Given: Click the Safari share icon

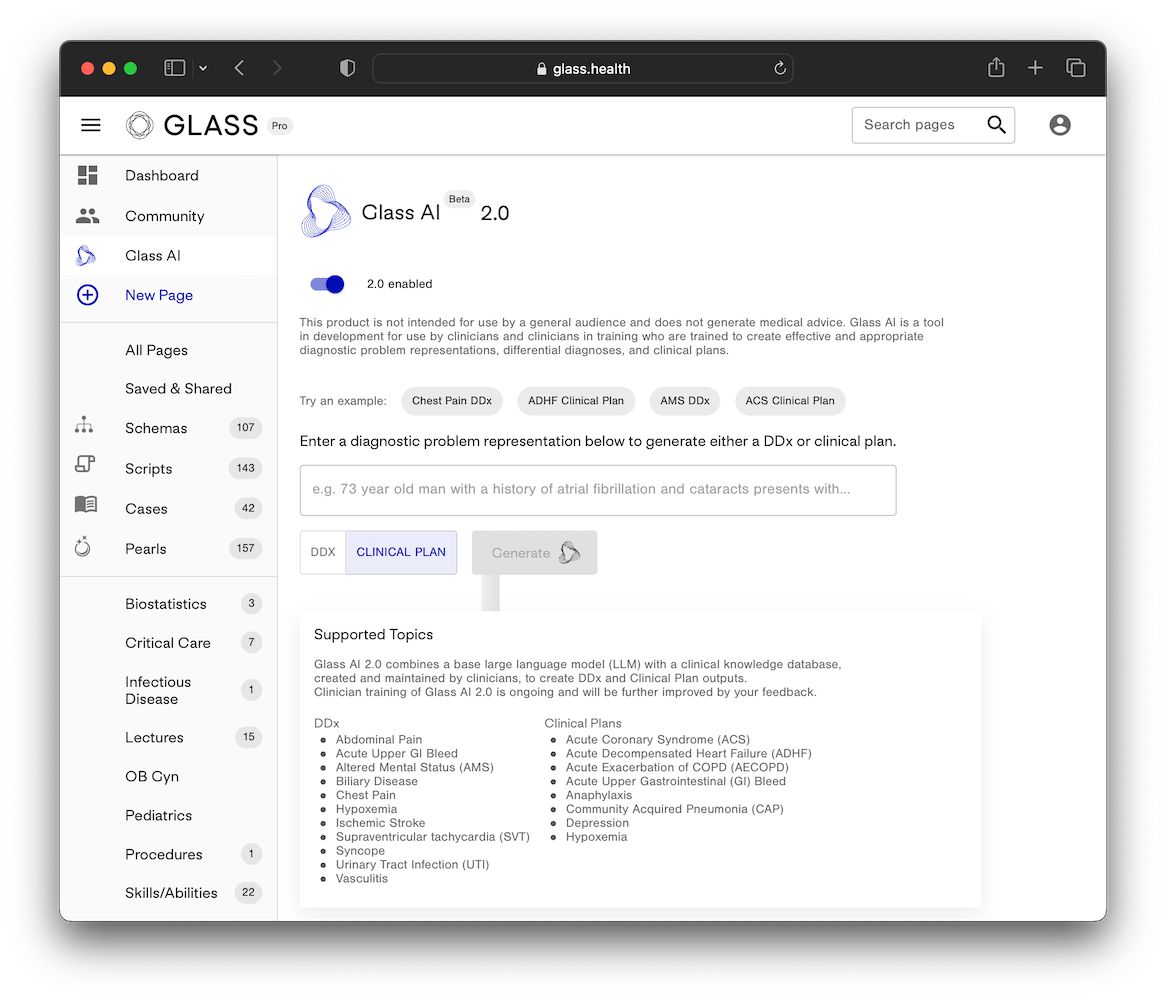Looking at the screenshot, I should [996, 68].
